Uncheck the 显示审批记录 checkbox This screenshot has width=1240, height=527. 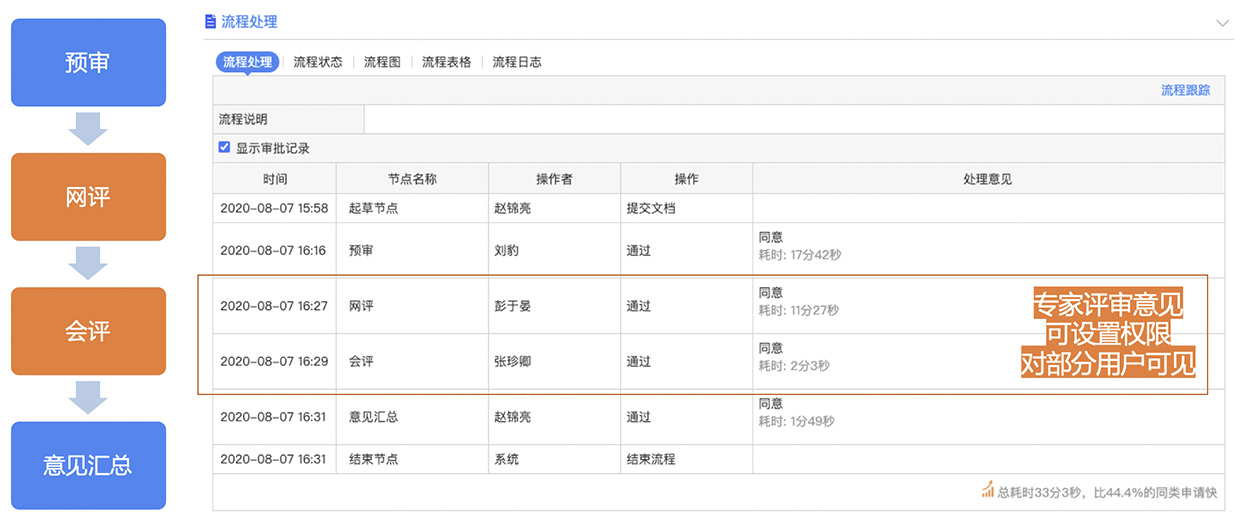point(225,147)
